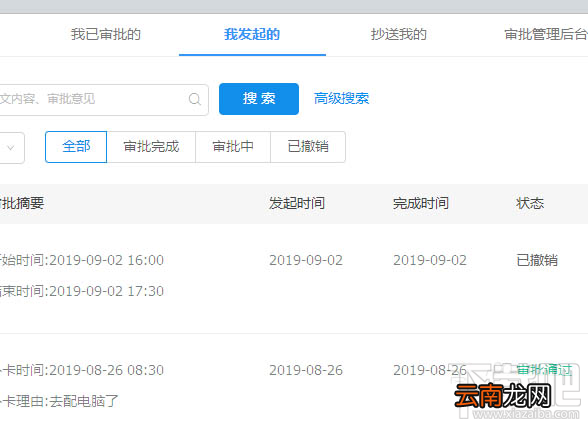Image resolution: width=588 pixels, height=424 pixels.
Task: Click the 发起时间 column header
Action: tap(297, 204)
